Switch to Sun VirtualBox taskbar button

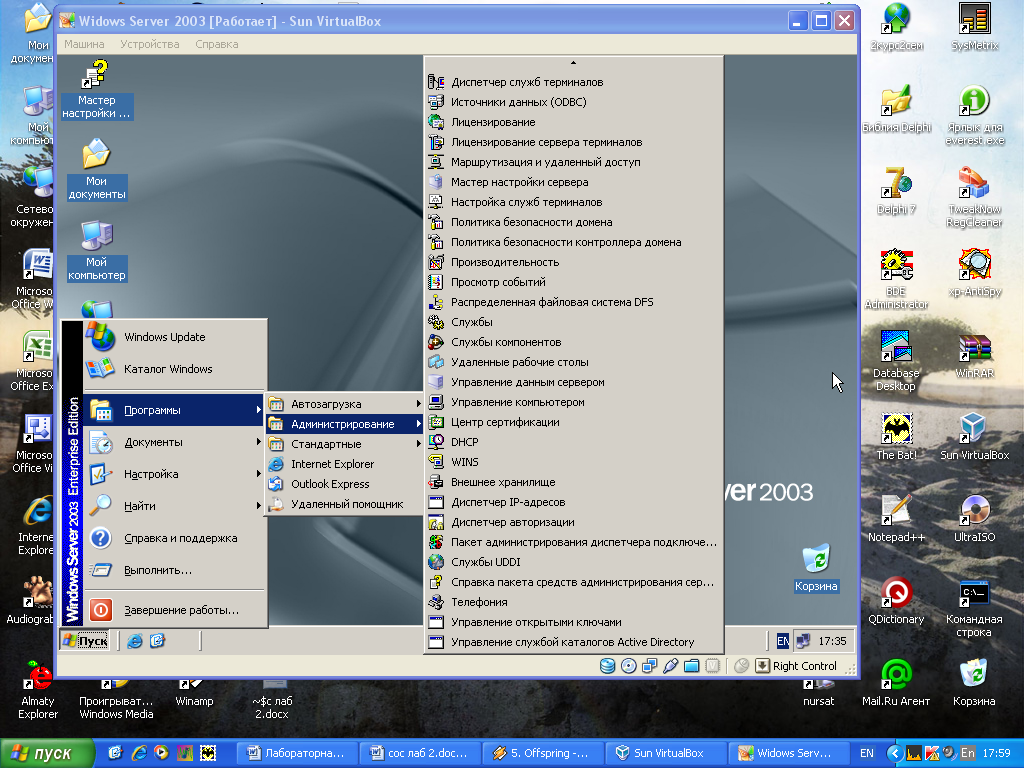tap(666, 753)
